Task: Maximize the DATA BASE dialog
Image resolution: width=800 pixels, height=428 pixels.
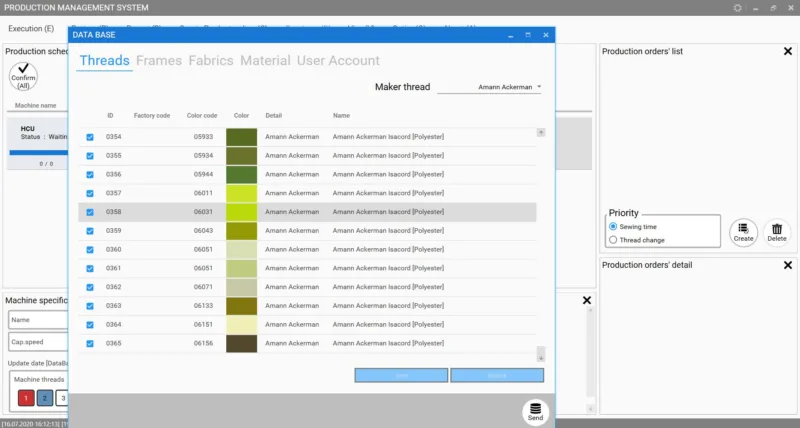Action: coord(528,35)
